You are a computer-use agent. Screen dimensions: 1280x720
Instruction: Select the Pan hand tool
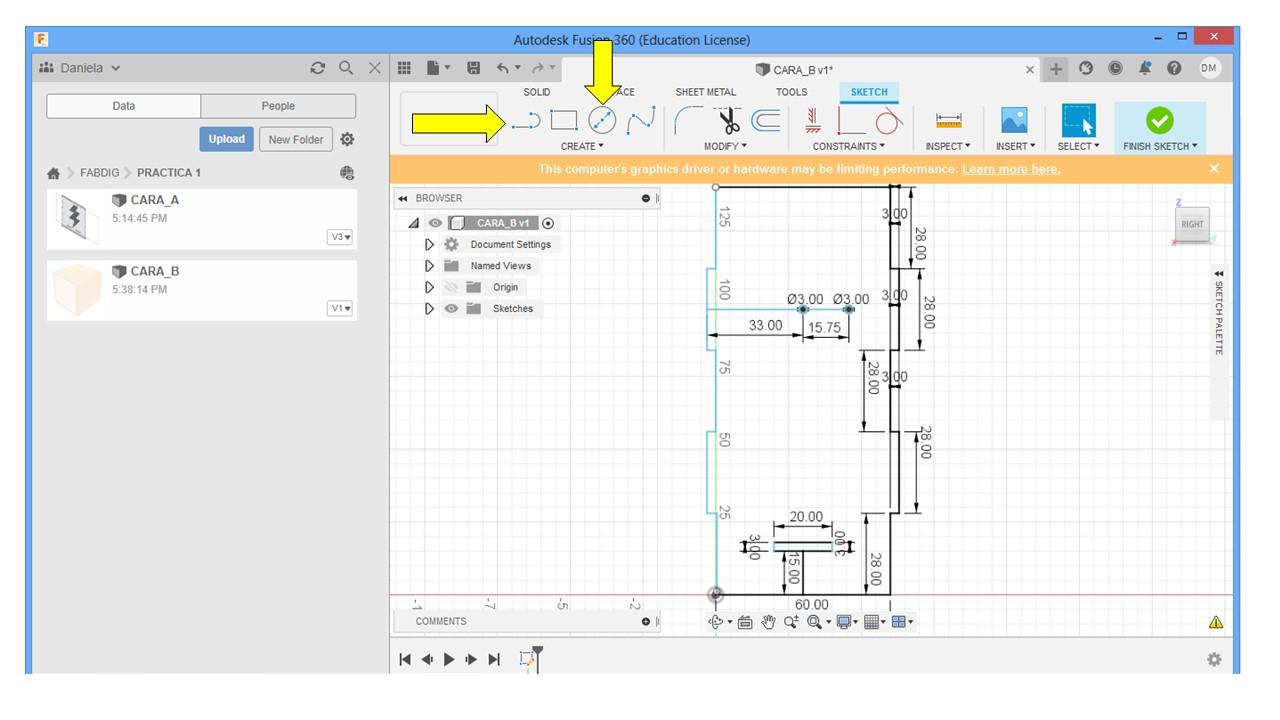pyautogui.click(x=766, y=621)
